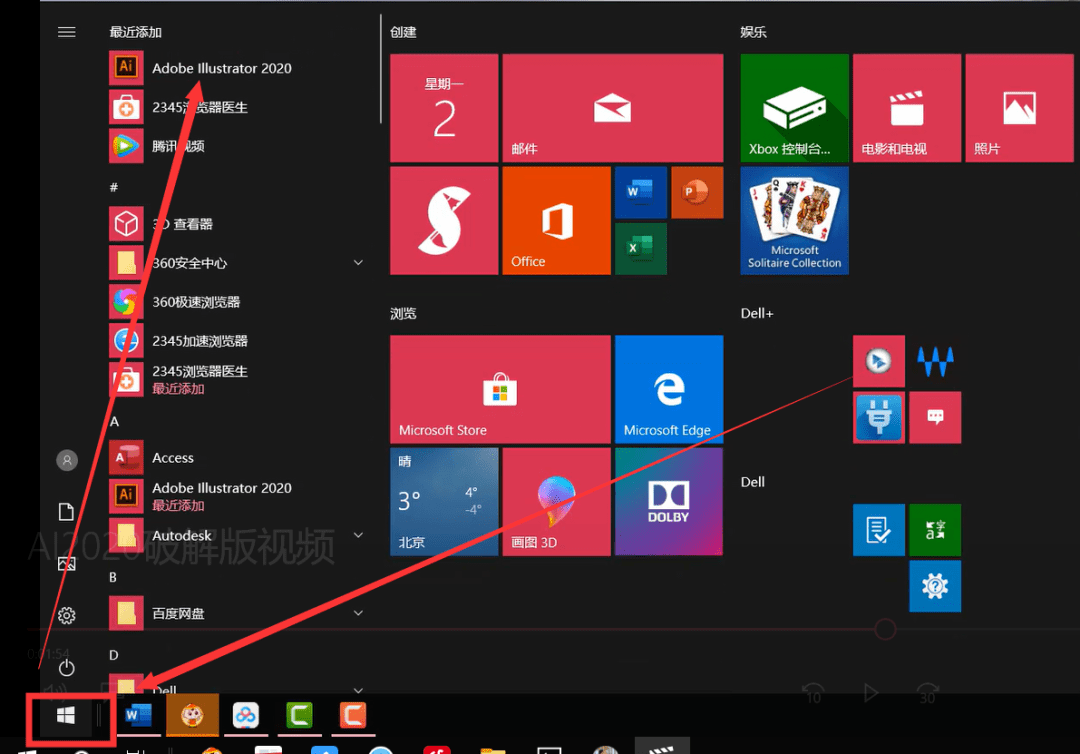Click the 浏览 group header
This screenshot has width=1080, height=754.
(403, 313)
